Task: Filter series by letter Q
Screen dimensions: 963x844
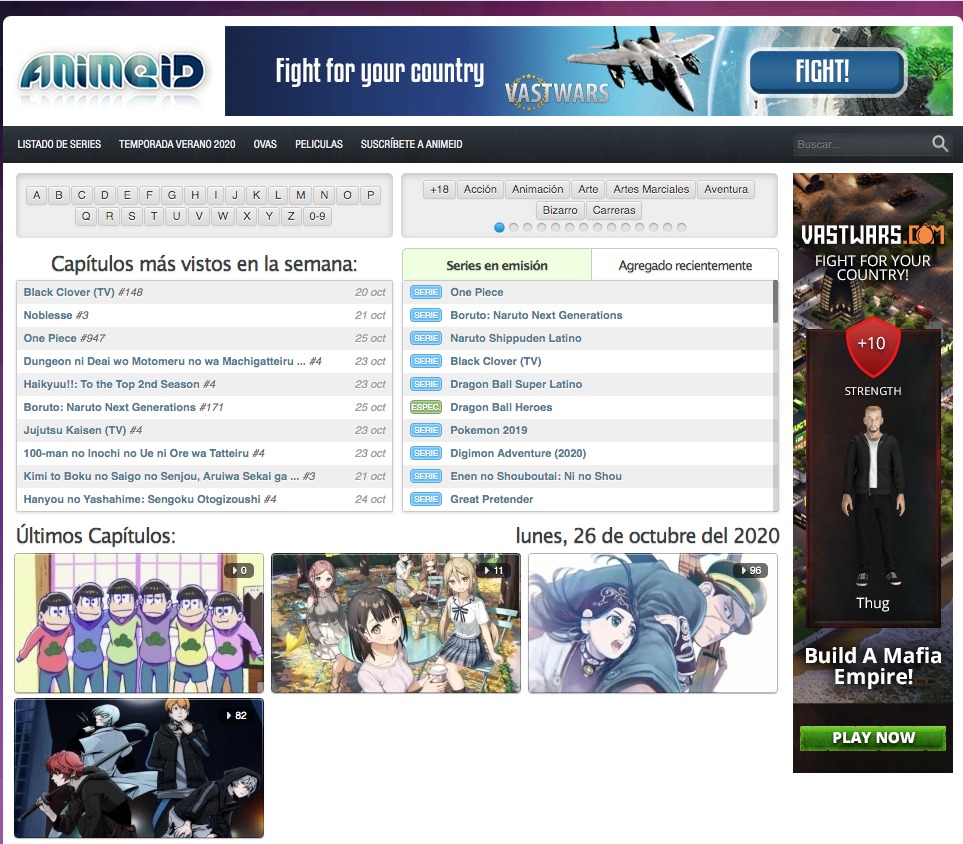Action: pos(86,216)
